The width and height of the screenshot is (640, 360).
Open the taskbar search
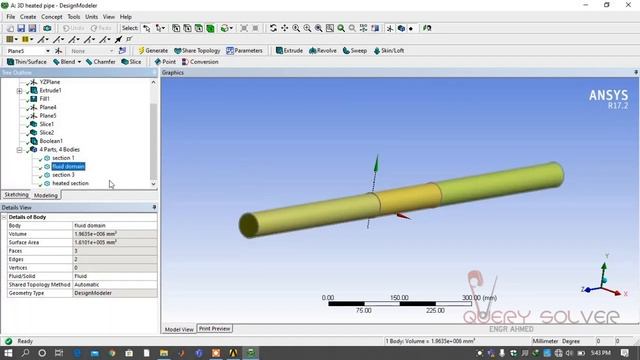pyautogui.click(x=25, y=353)
